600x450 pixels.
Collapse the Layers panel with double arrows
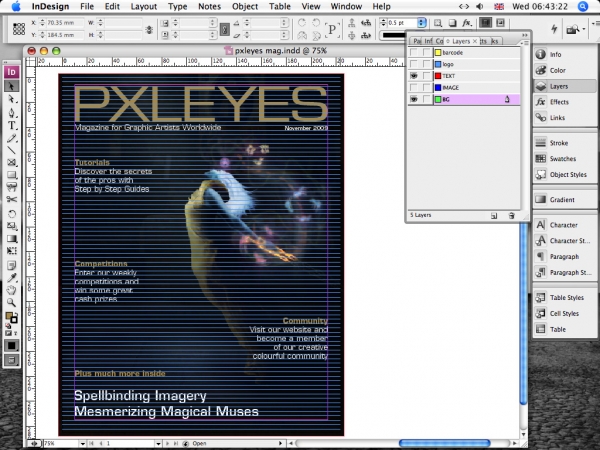pos(524,35)
